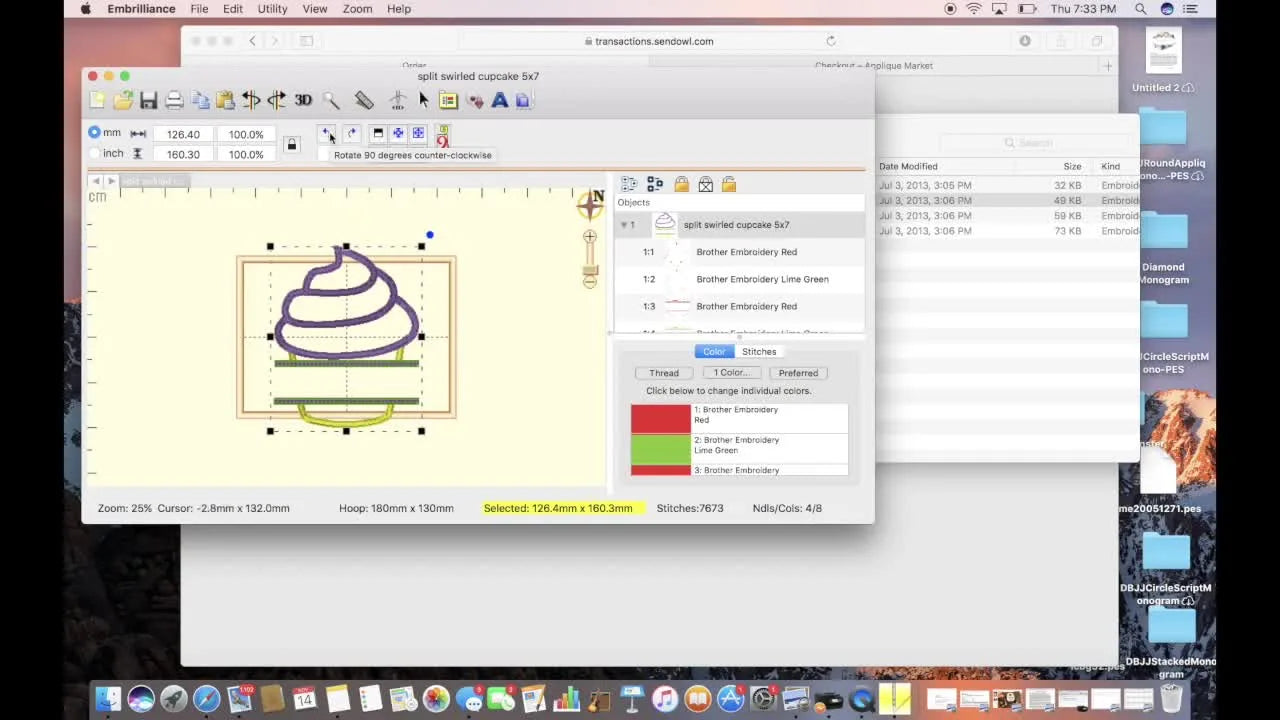Screen dimensions: 1280x720
Task: Switch to the Stitches tab
Action: coord(759,351)
